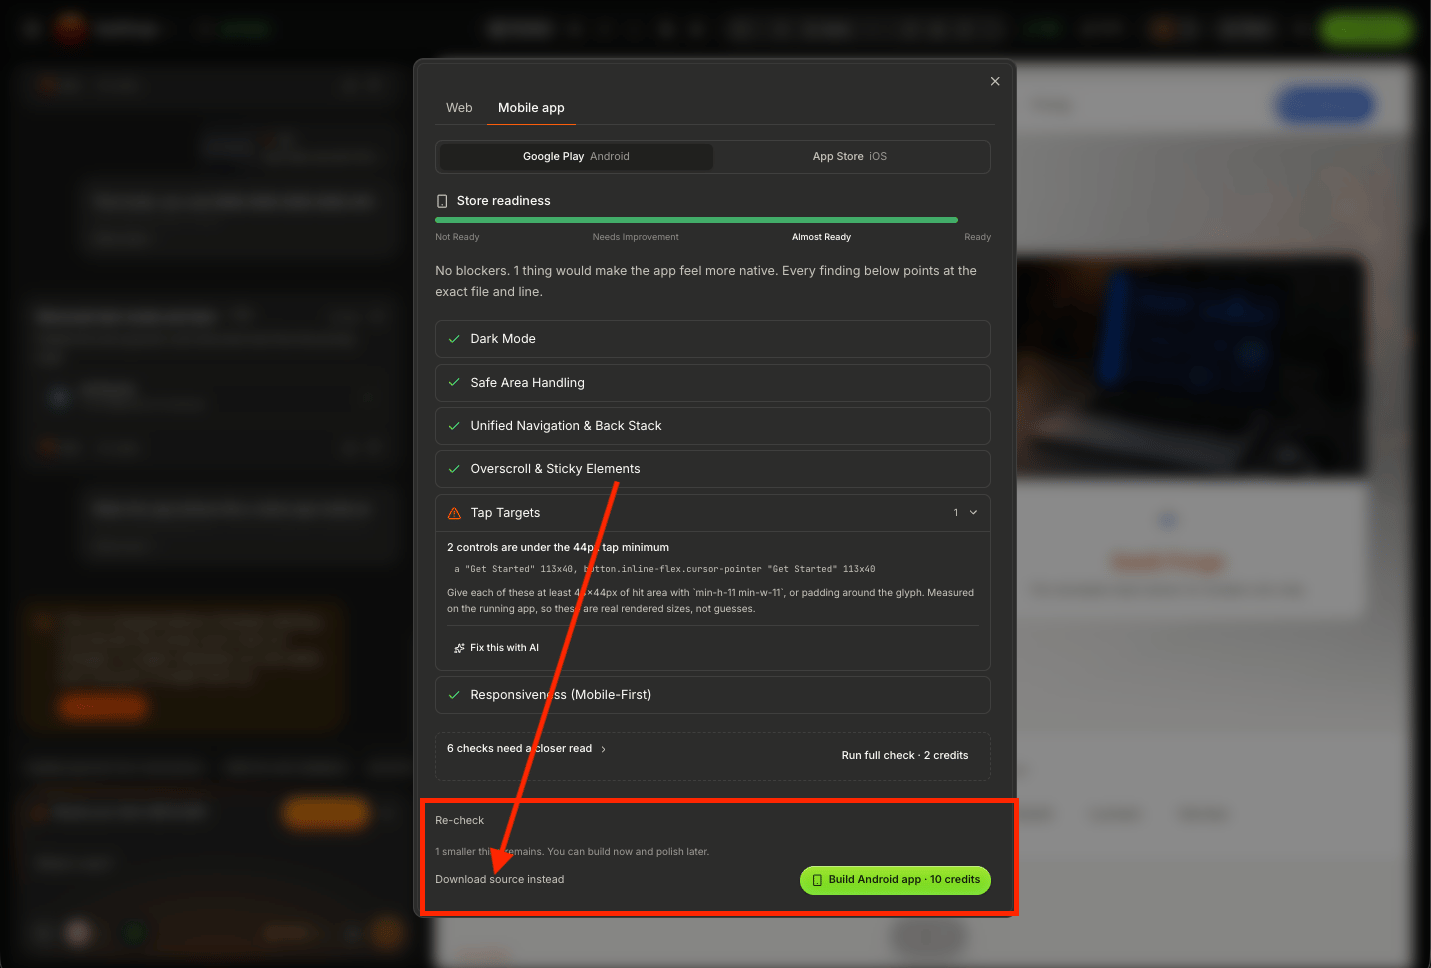Switch to the Web tab

459,107
